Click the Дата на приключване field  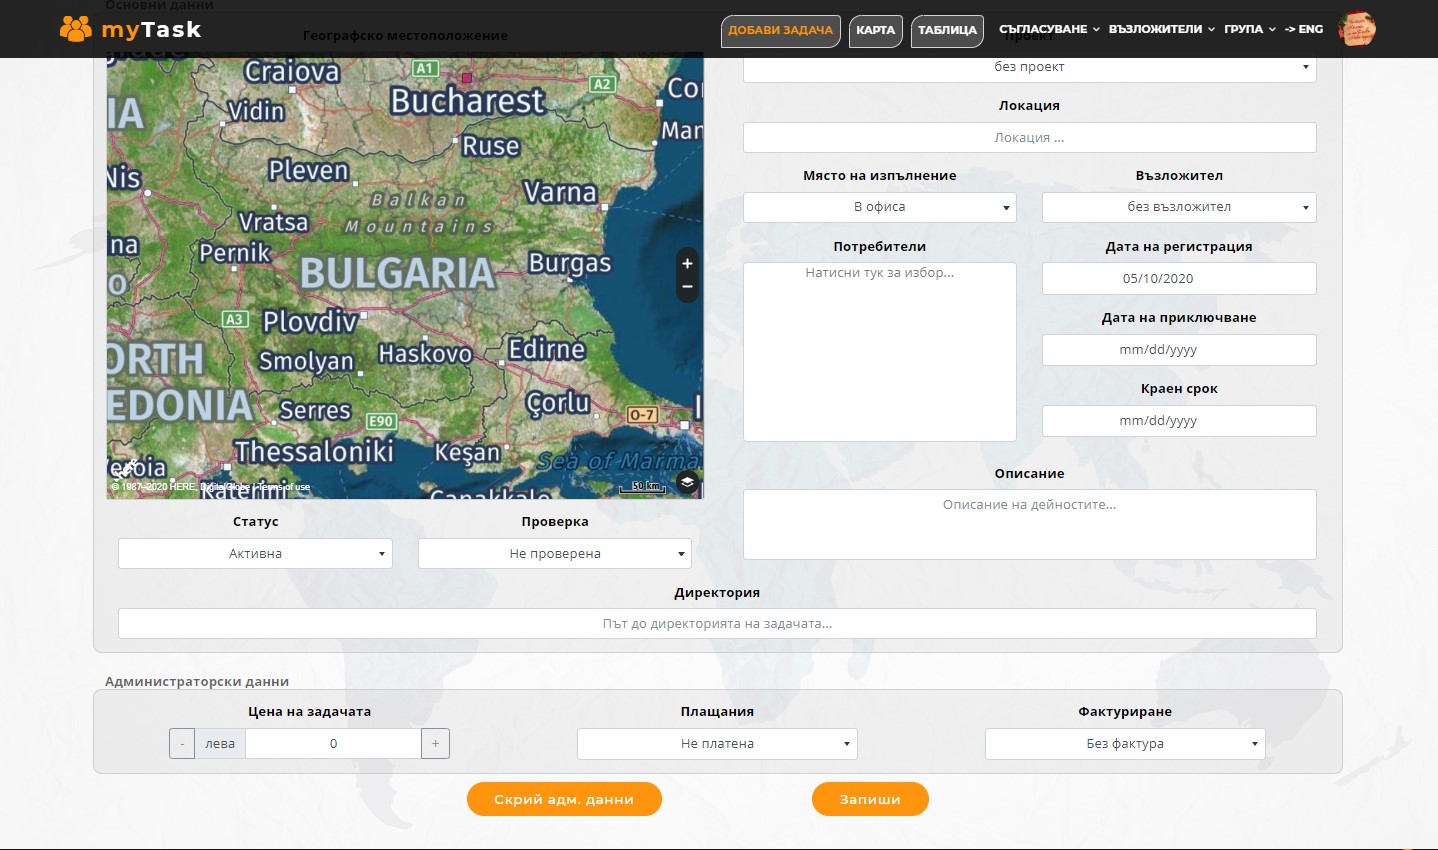click(x=1179, y=350)
